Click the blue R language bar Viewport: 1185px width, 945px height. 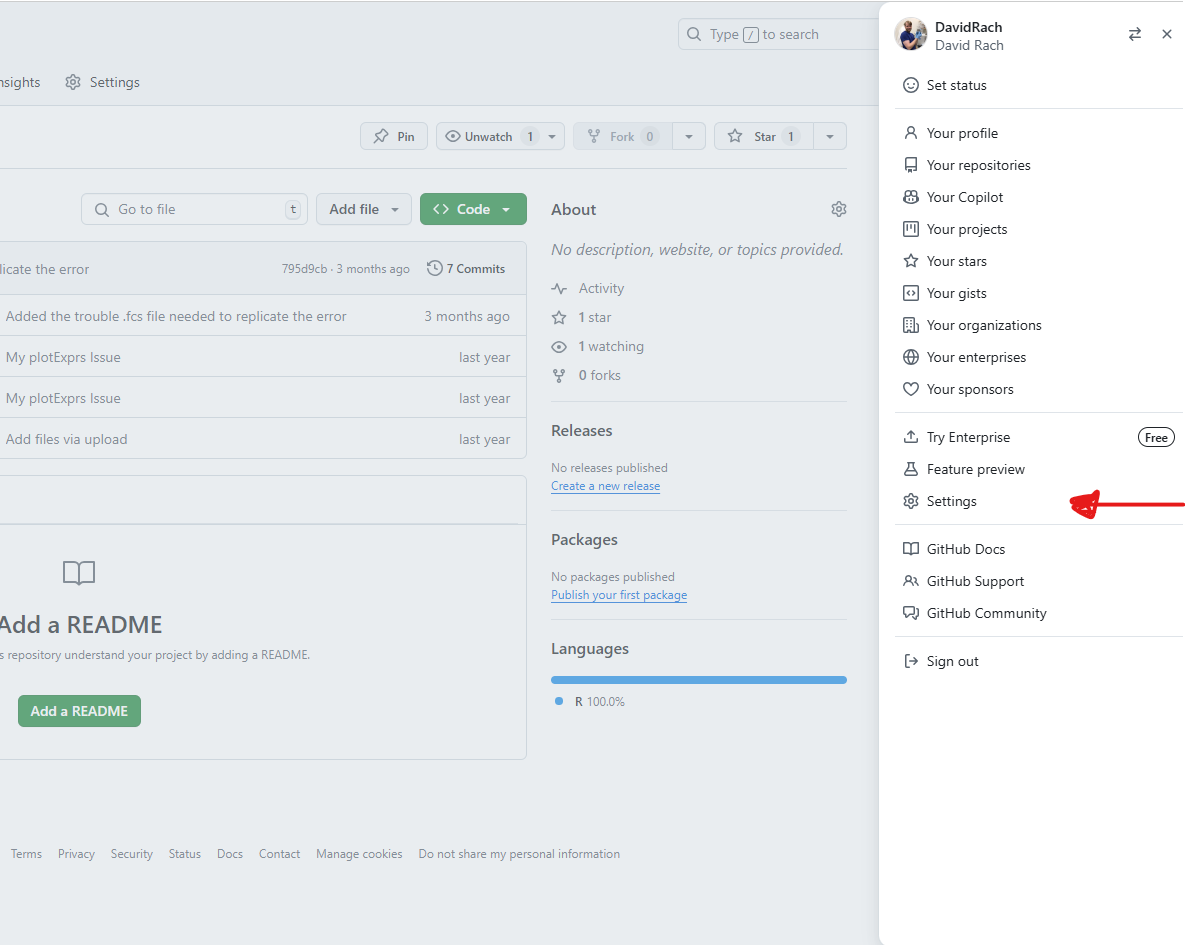[x=698, y=680]
